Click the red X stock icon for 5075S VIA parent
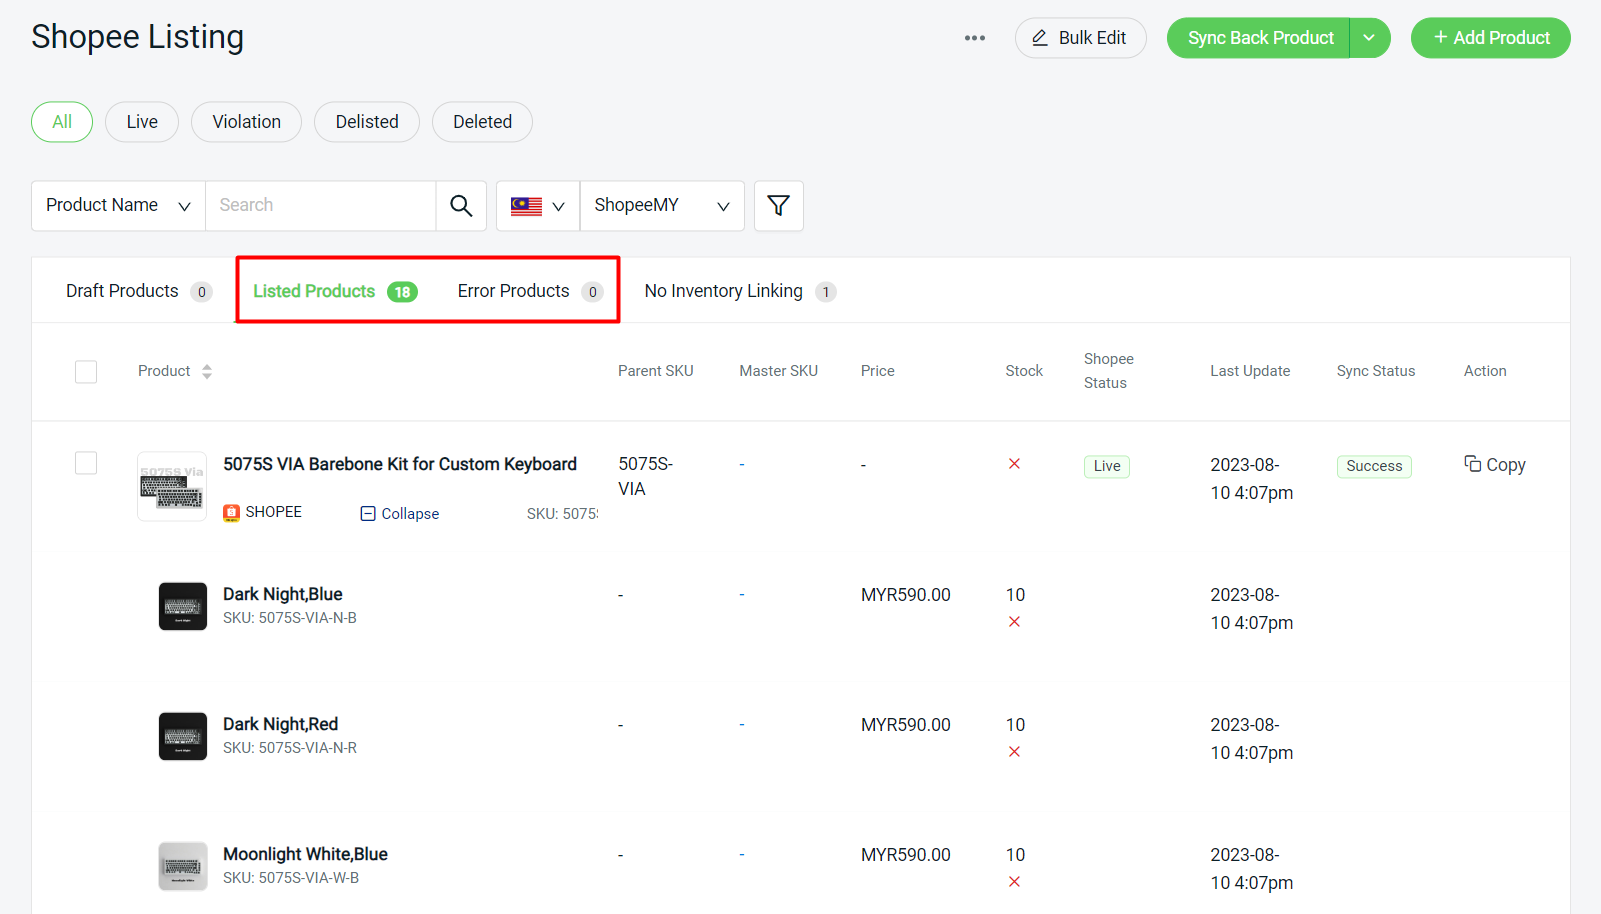The width and height of the screenshot is (1601, 914). [x=1014, y=464]
